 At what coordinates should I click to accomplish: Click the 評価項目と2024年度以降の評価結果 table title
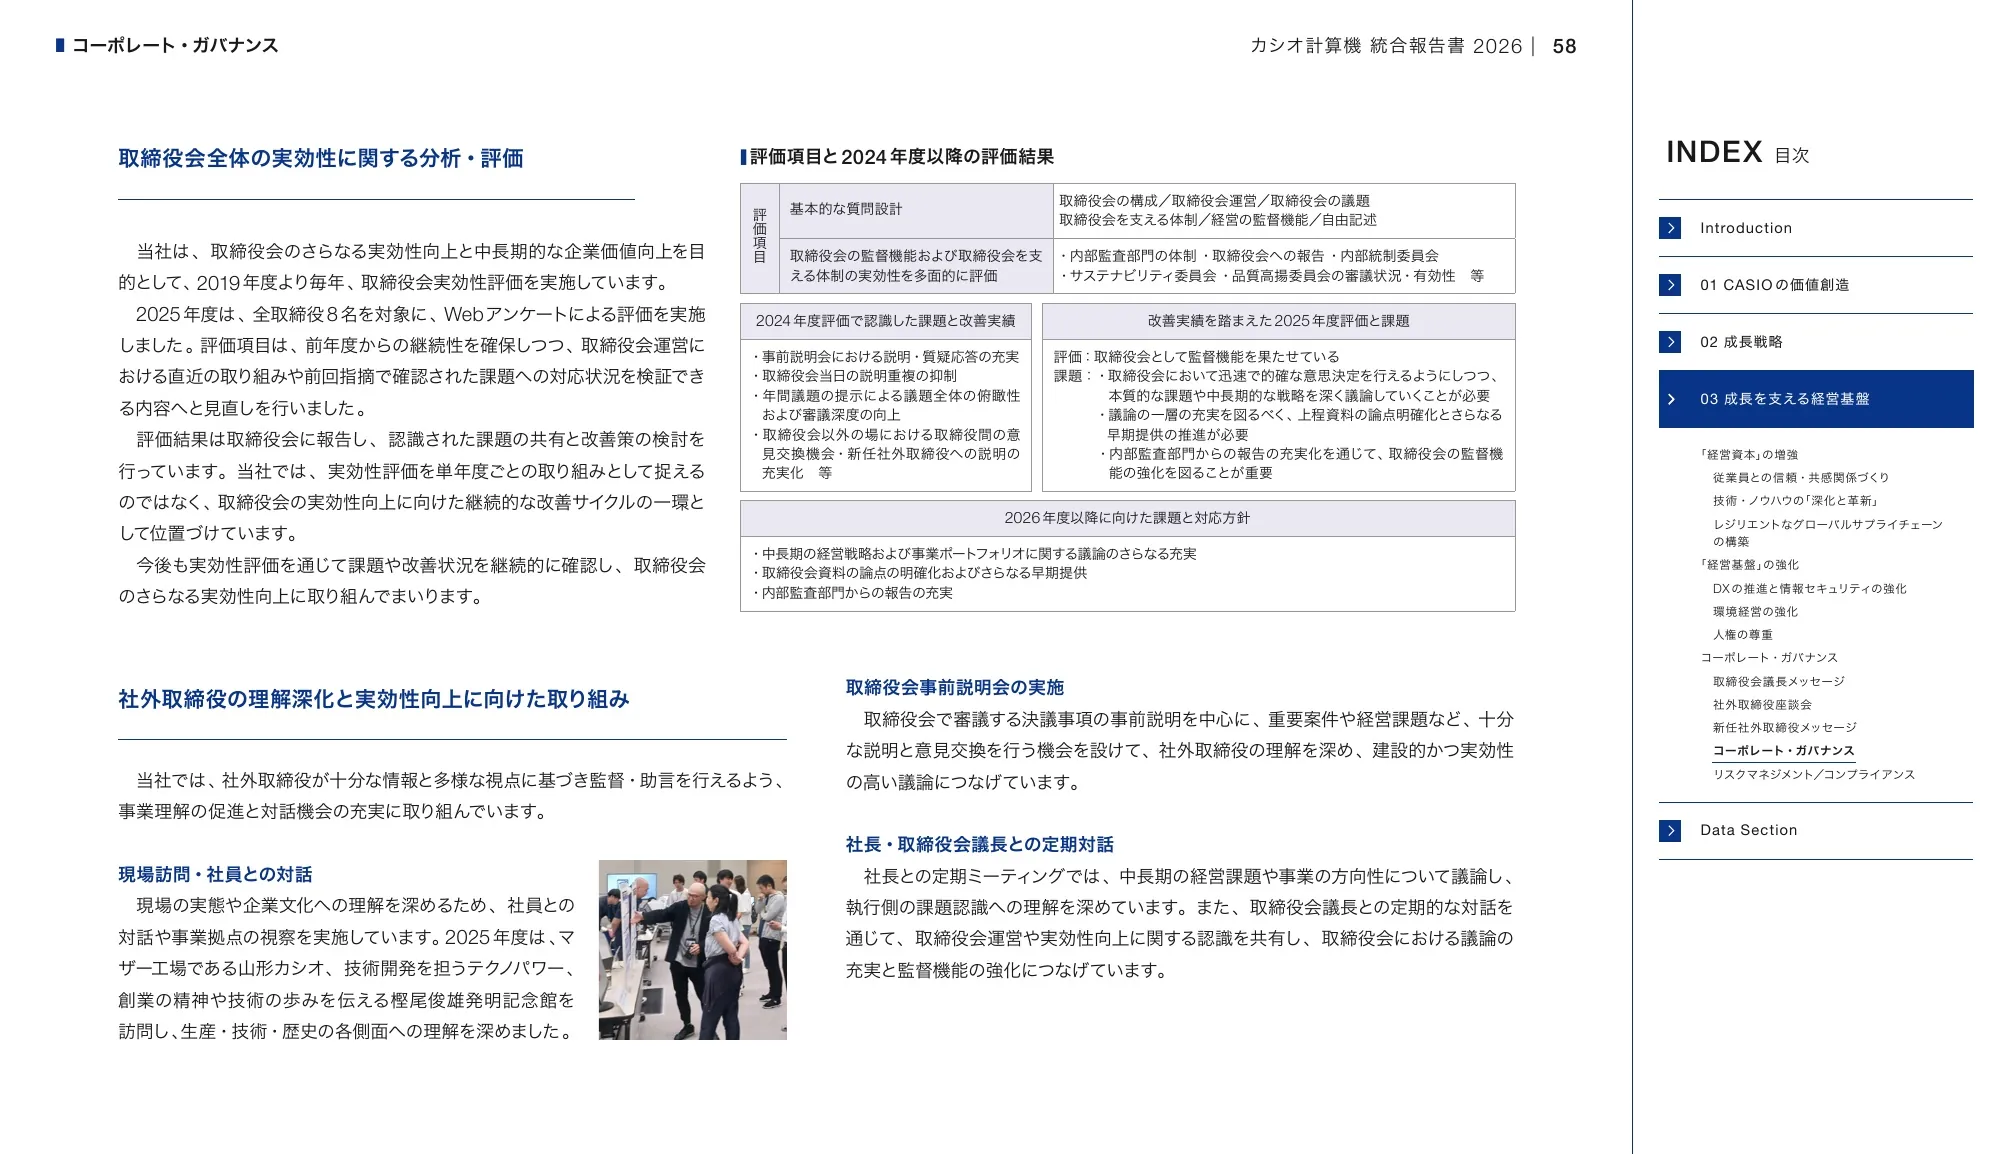[x=902, y=157]
